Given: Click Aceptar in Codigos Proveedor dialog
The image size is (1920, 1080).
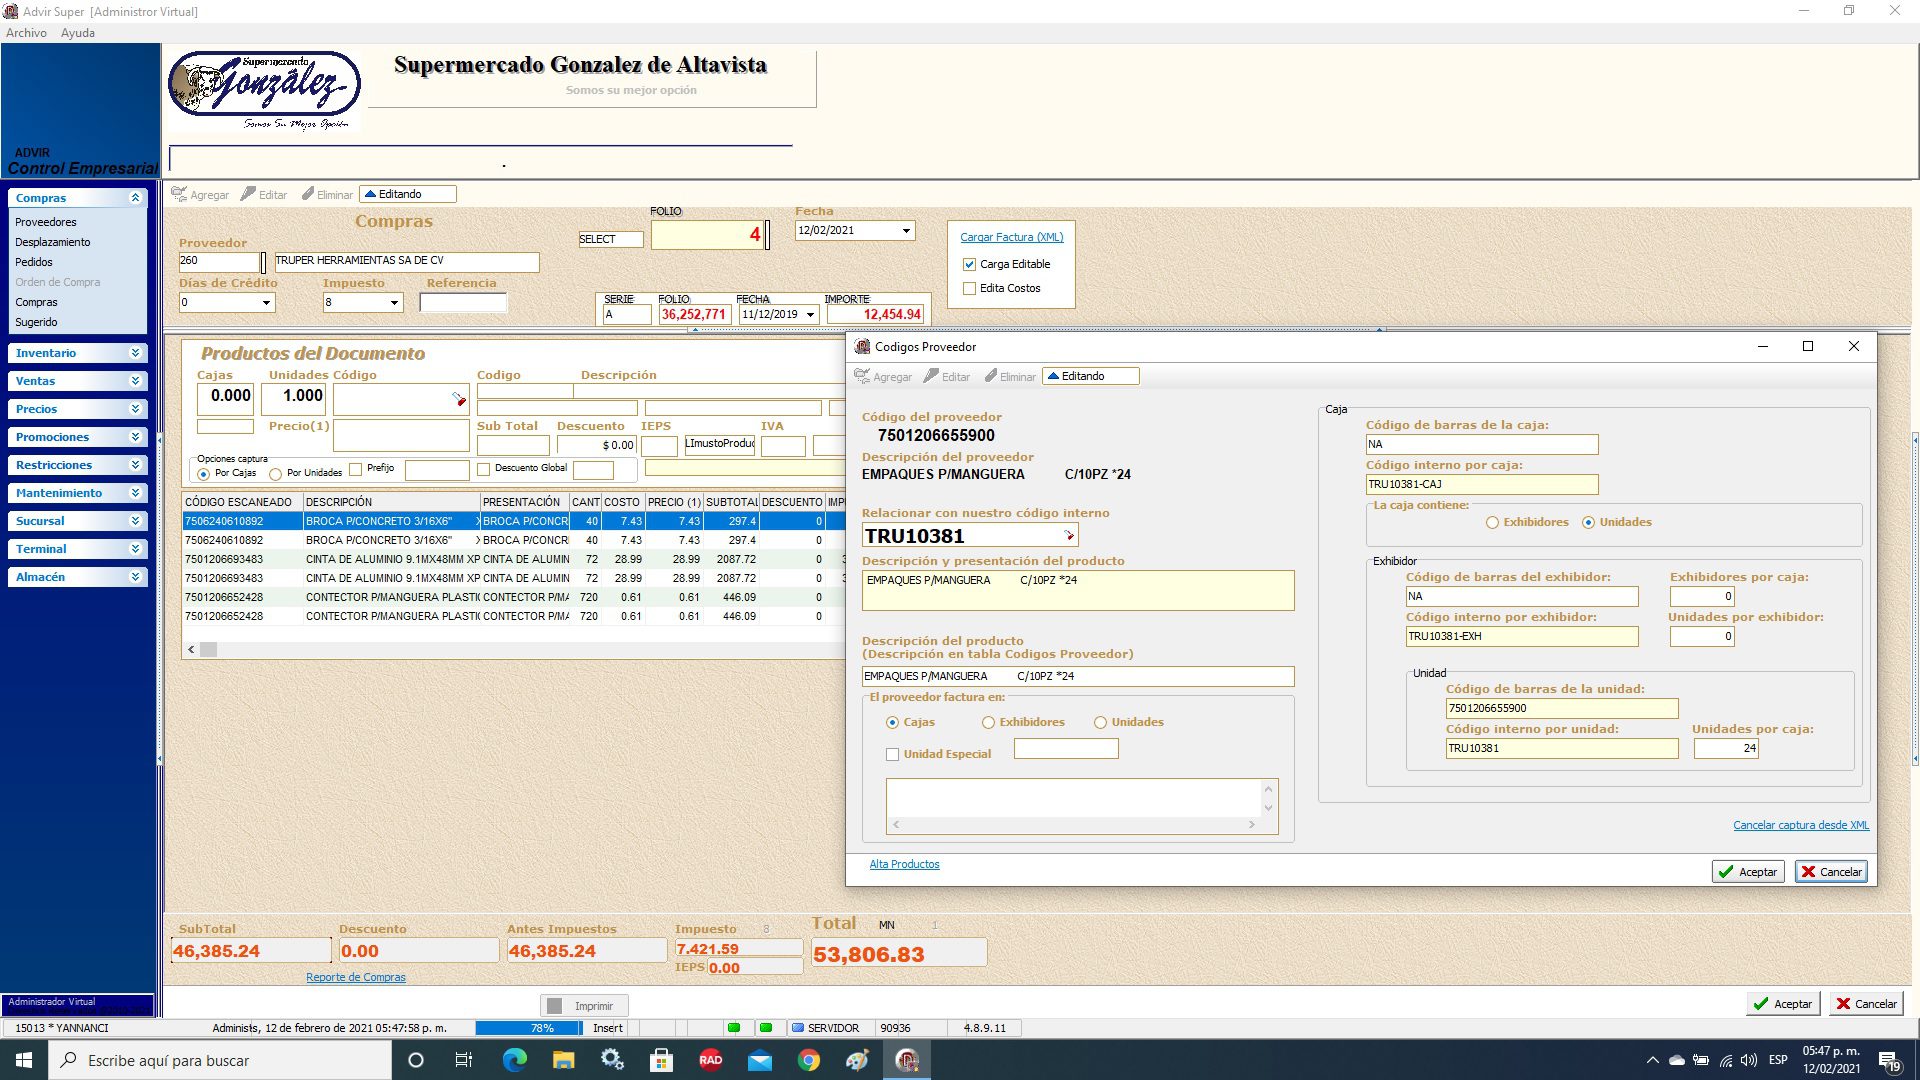Looking at the screenshot, I should [1747, 872].
